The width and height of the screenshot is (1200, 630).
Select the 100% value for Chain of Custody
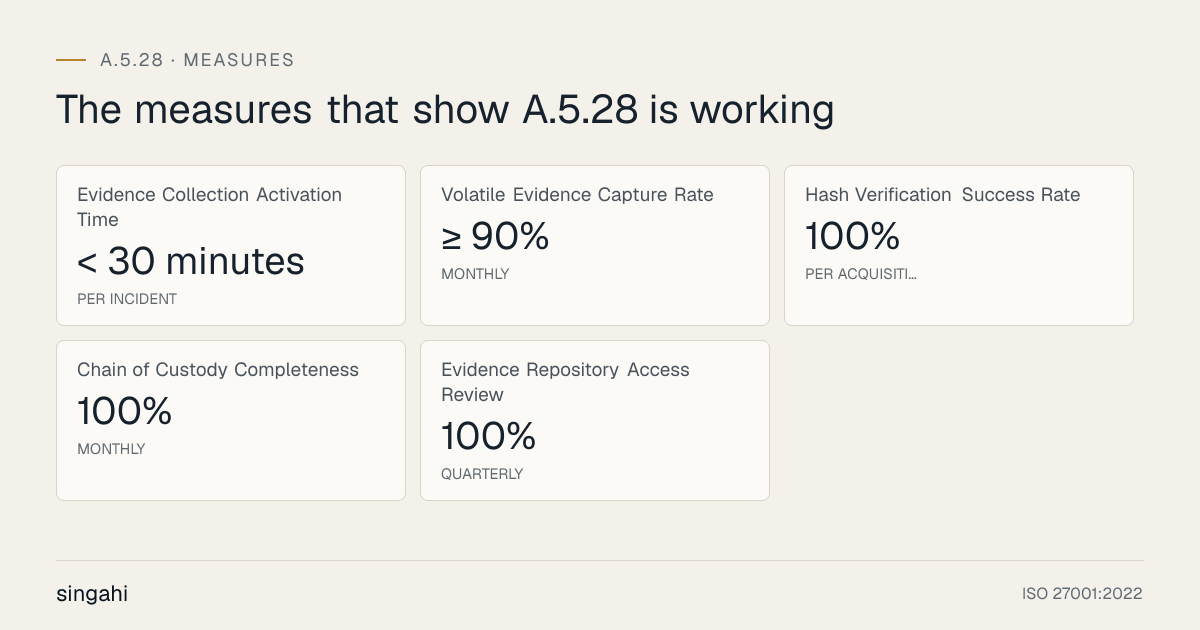pos(125,411)
